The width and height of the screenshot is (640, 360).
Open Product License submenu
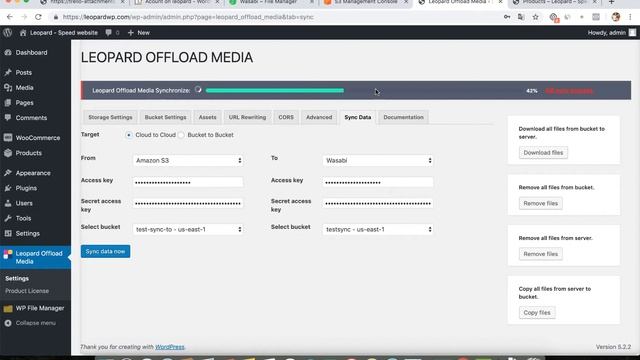pyautogui.click(x=27, y=291)
